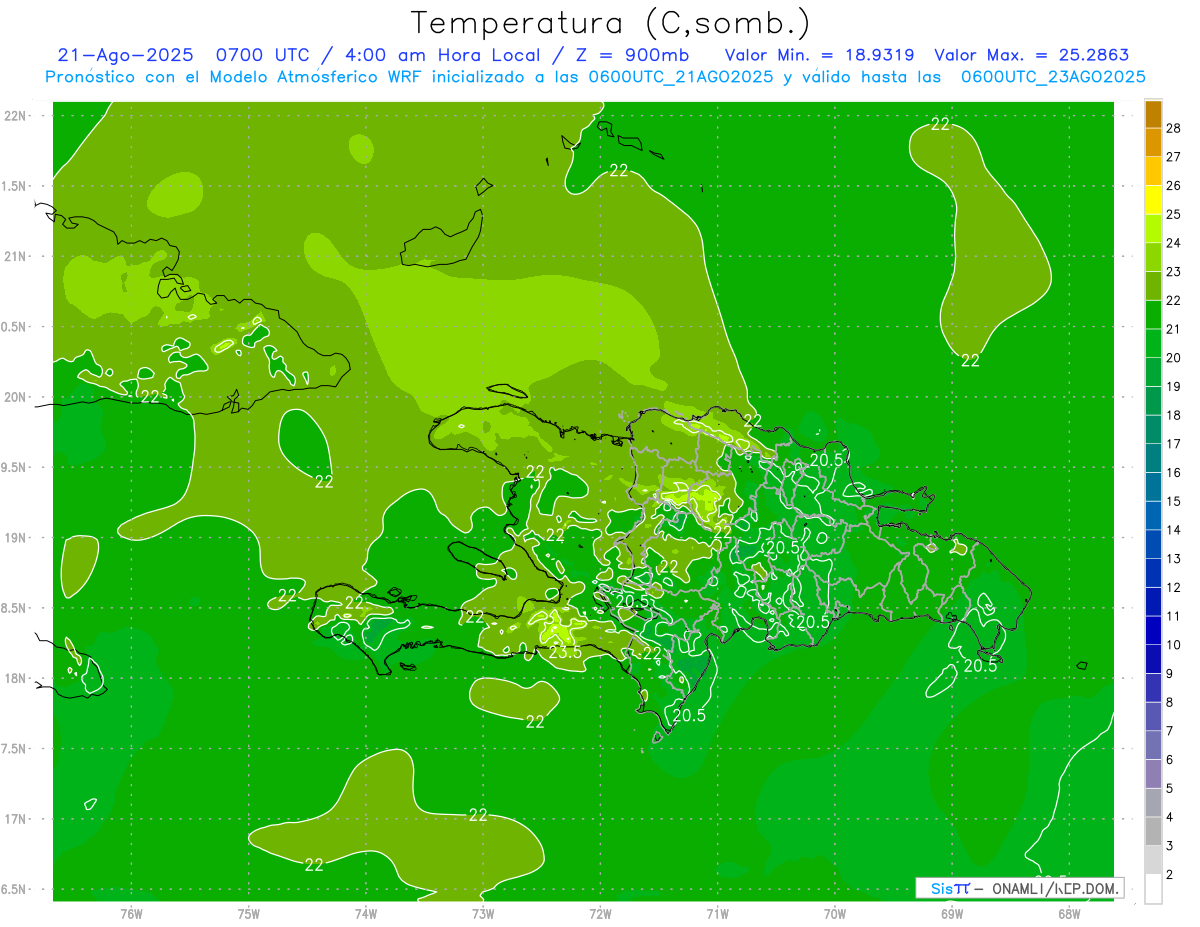Select the date text '21-Ago-2025'

(x=125, y=55)
